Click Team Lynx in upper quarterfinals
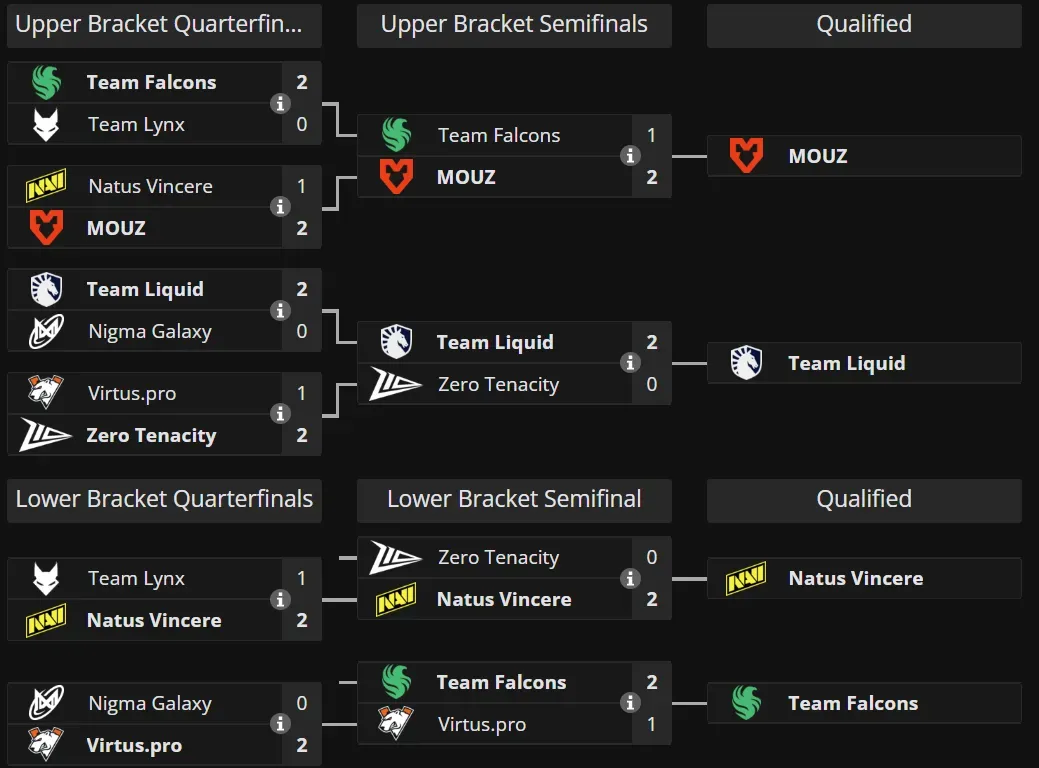The width and height of the screenshot is (1039, 768). [136, 124]
